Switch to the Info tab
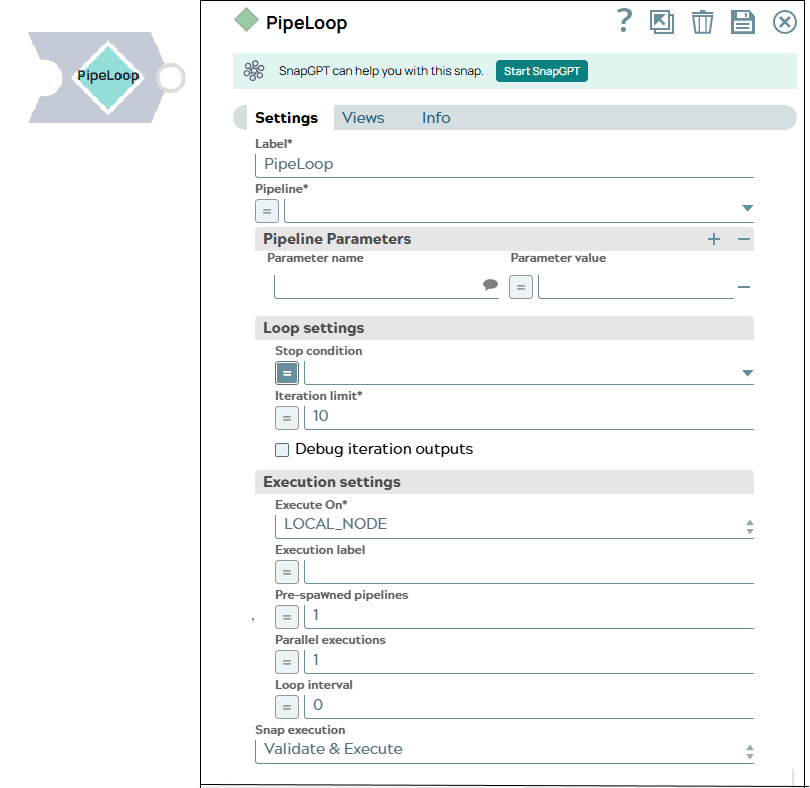The height and width of the screenshot is (788, 810). (x=436, y=118)
